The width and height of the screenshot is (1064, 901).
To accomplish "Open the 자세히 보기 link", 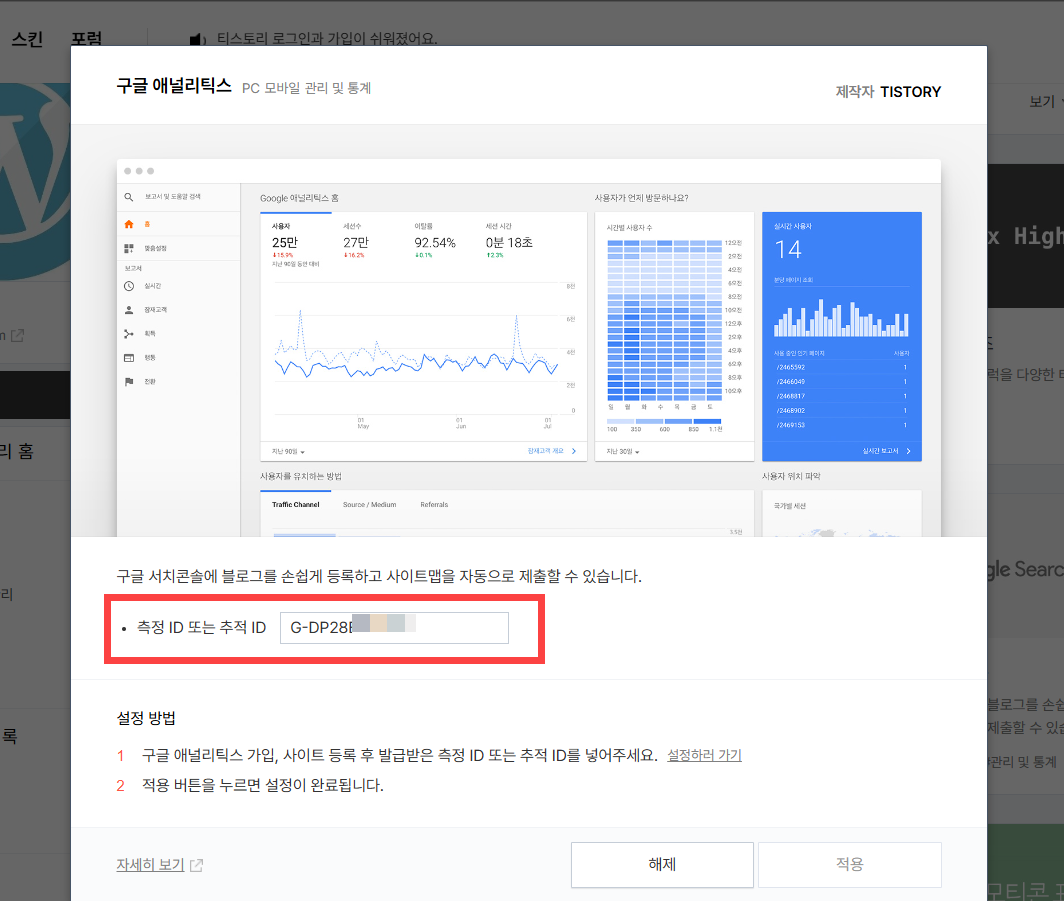I will (x=159, y=865).
